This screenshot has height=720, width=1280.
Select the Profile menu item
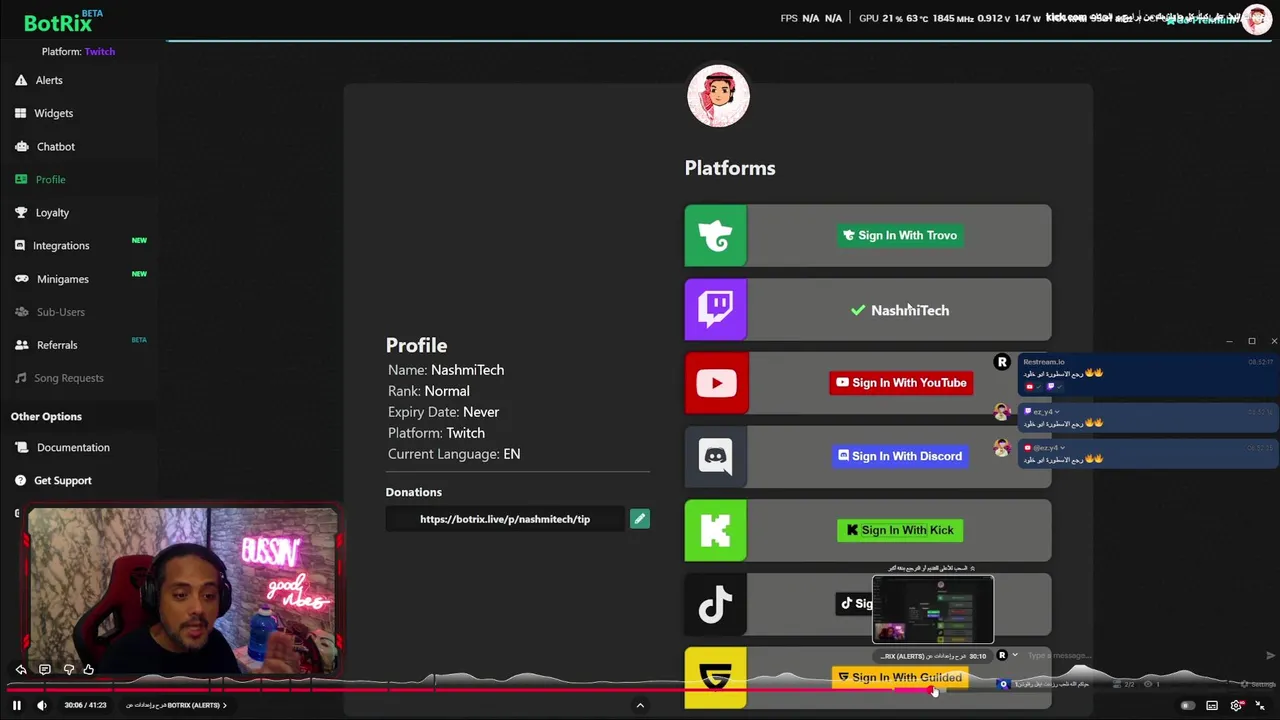[50, 179]
